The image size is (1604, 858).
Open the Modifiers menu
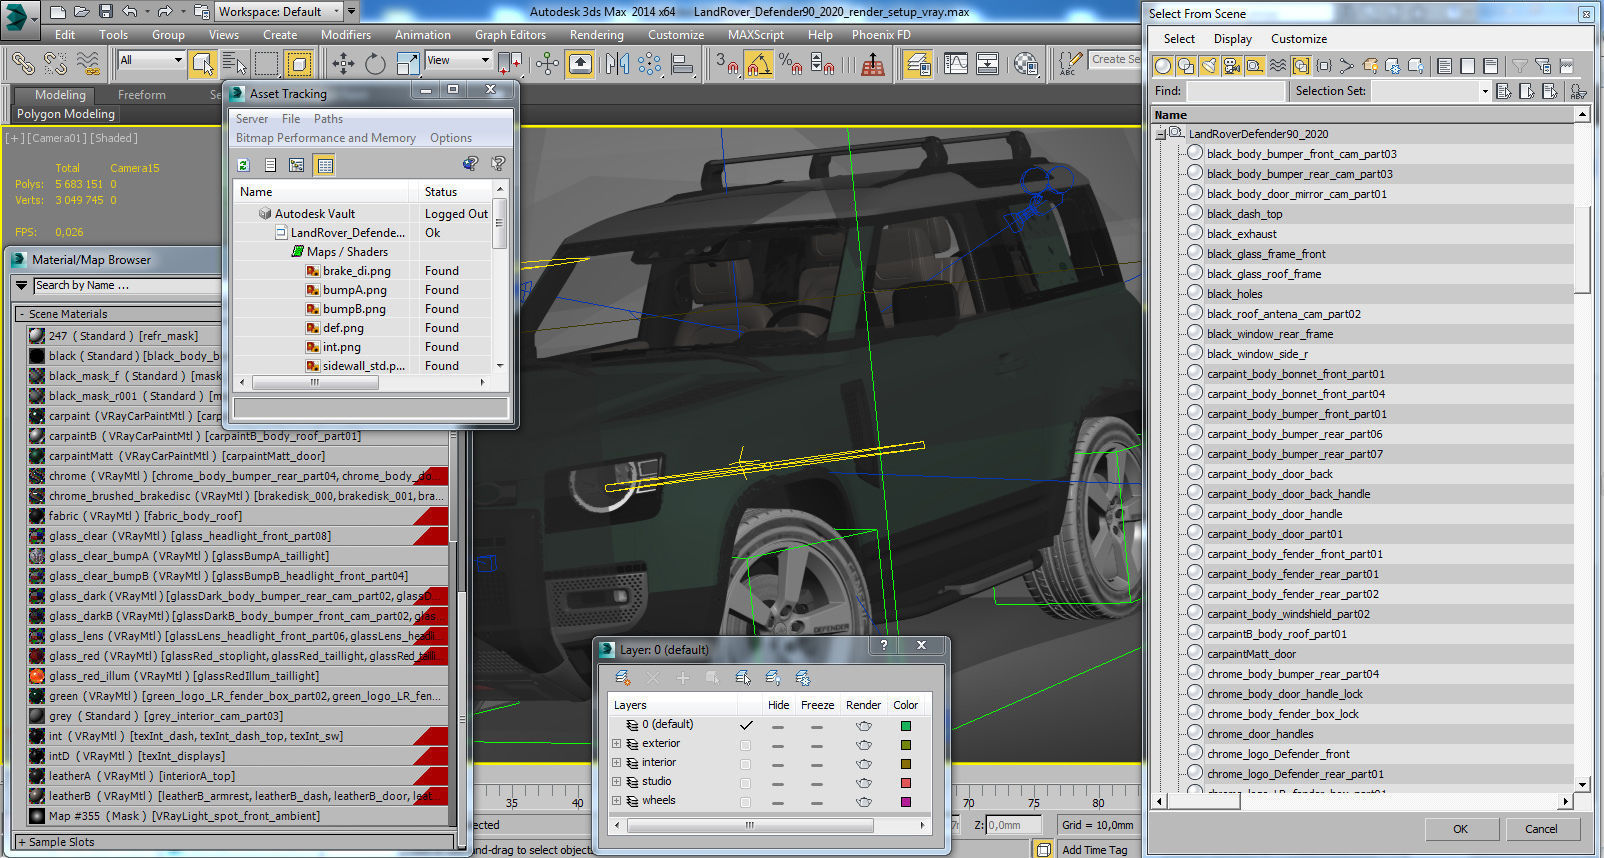pos(346,35)
